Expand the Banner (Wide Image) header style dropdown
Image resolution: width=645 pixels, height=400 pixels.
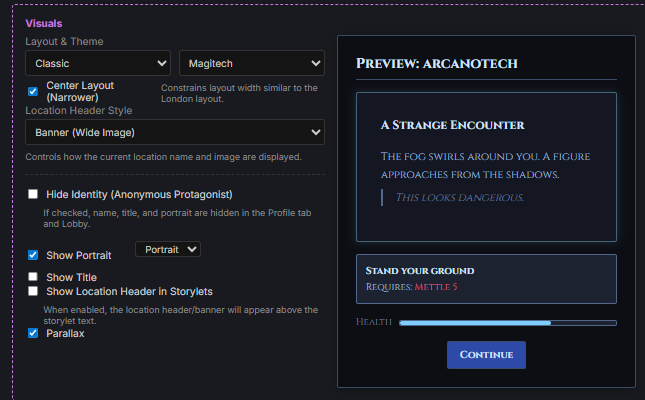coord(175,132)
